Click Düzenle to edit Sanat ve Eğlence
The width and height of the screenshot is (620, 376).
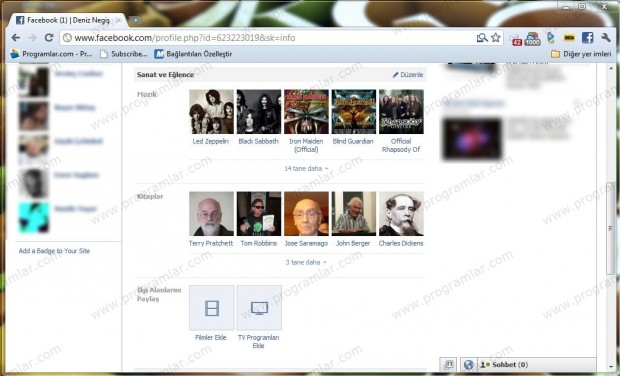pyautogui.click(x=408, y=75)
